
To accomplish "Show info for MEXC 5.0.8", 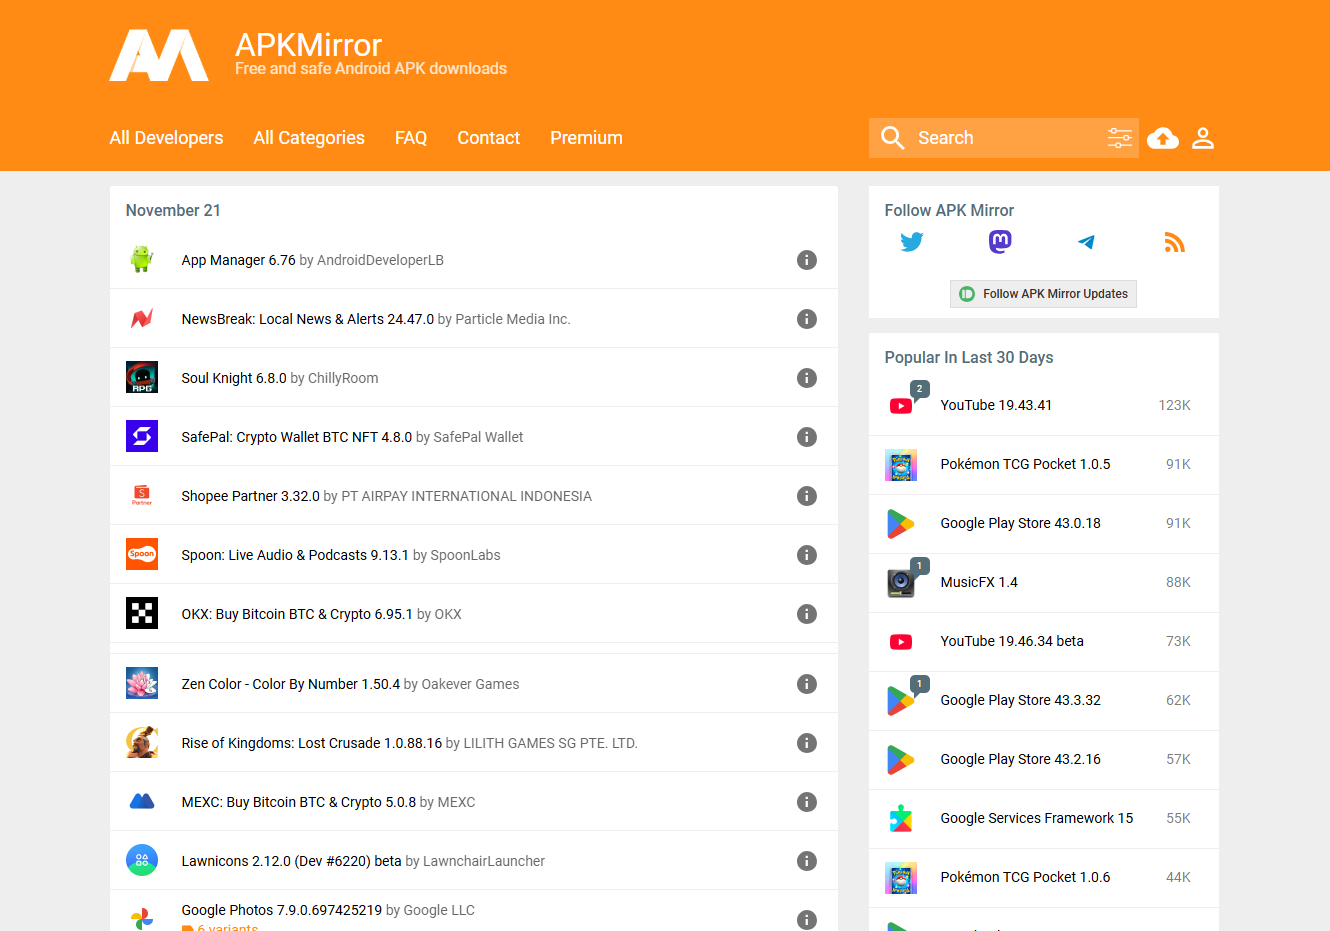I will (x=807, y=802).
